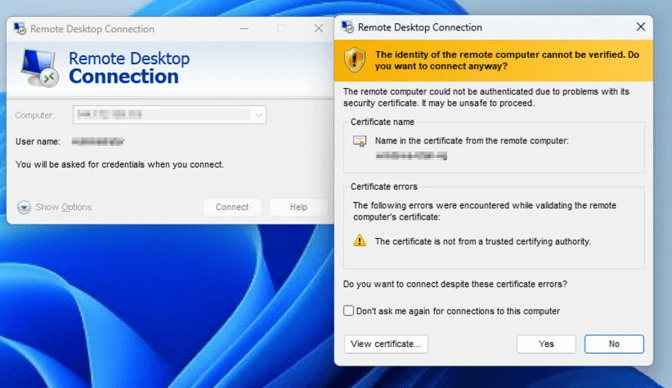
Task: Click the blurred certificate name value
Action: point(411,156)
